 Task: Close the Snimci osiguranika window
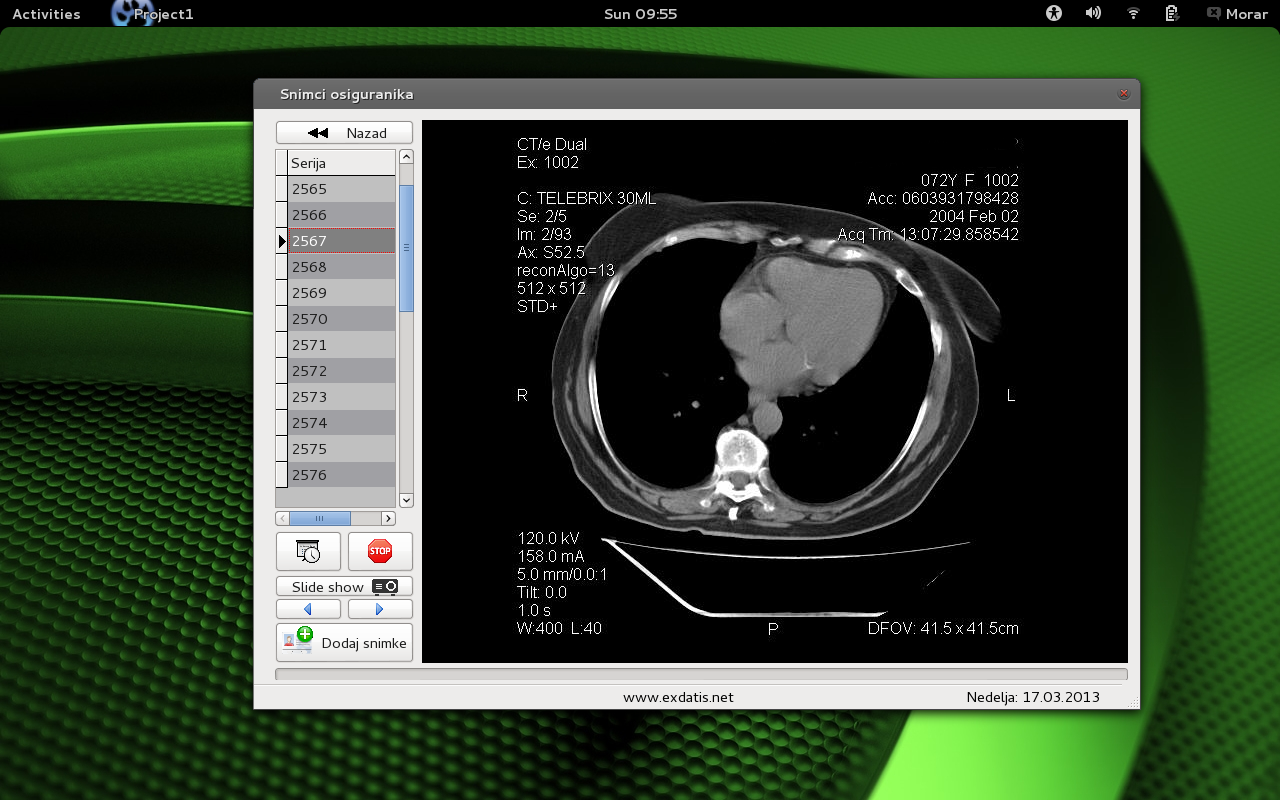1124,94
